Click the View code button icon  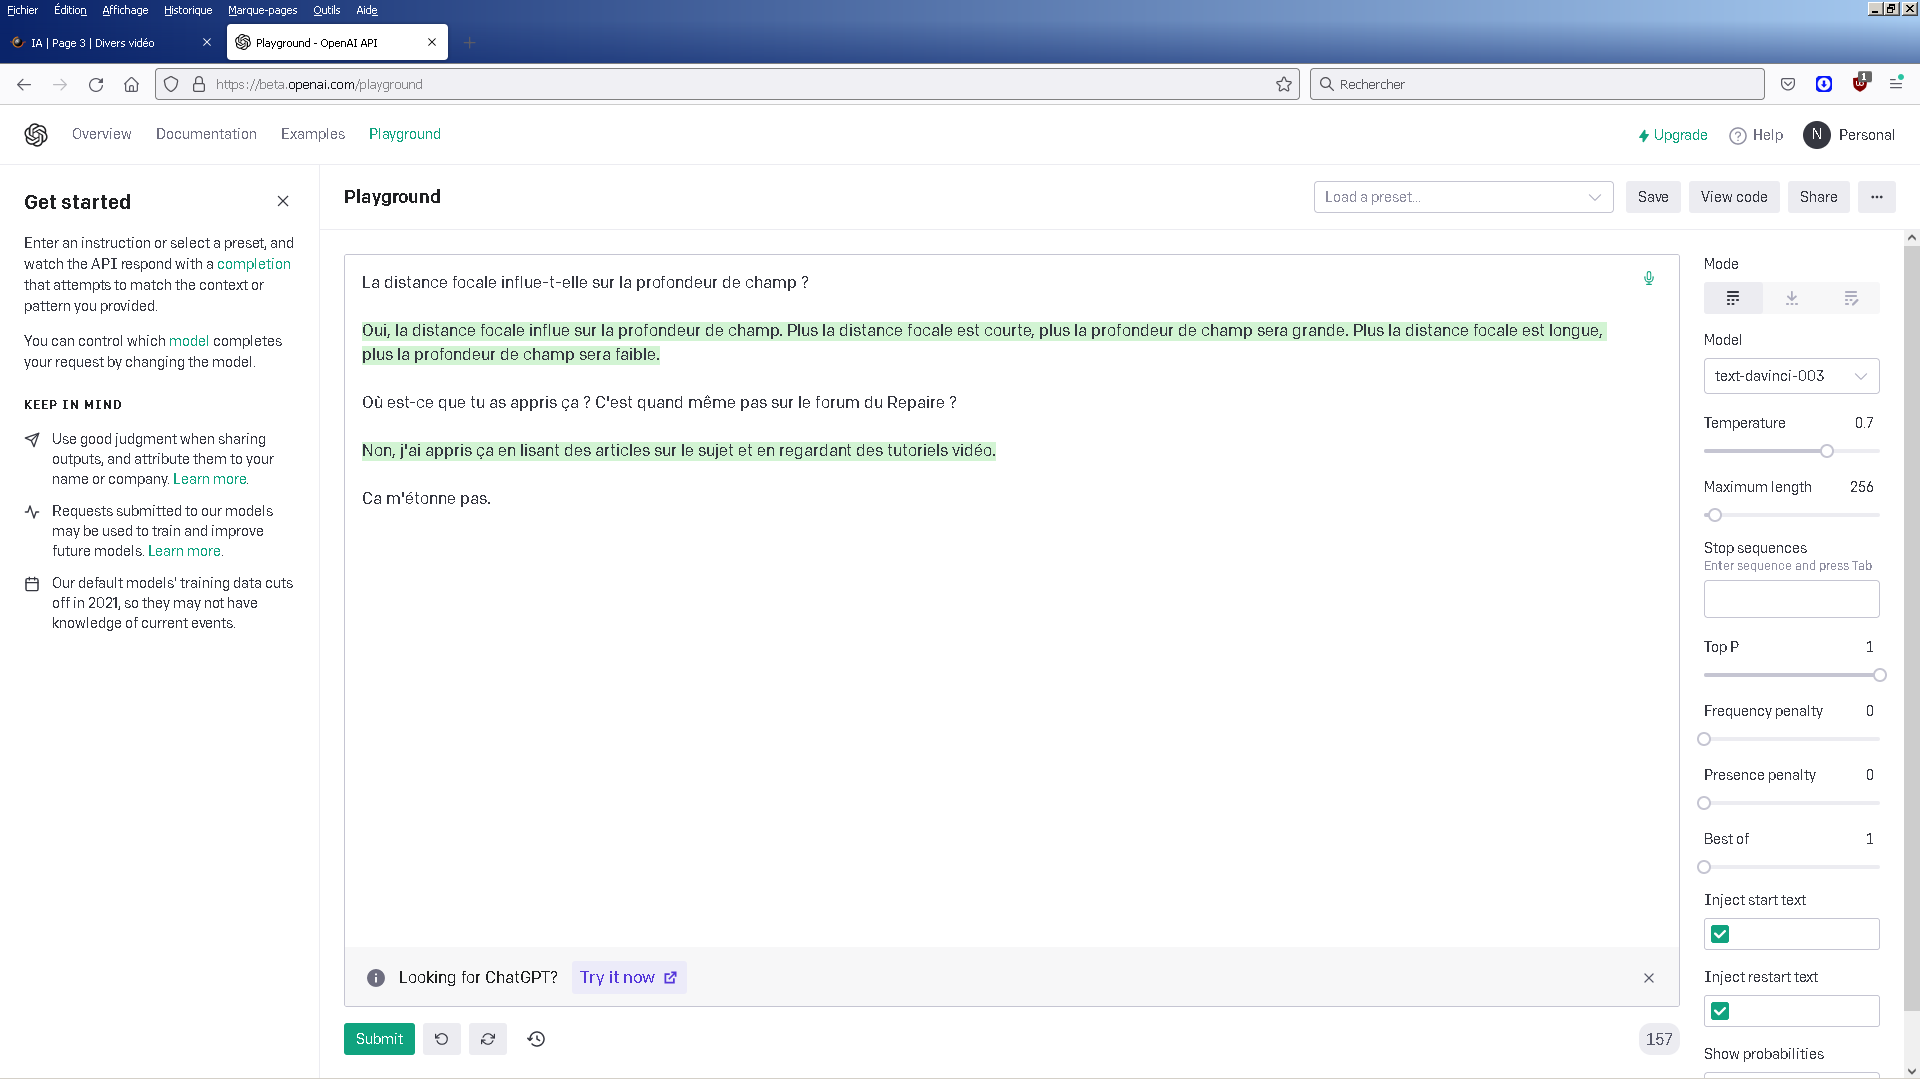pyautogui.click(x=1733, y=196)
